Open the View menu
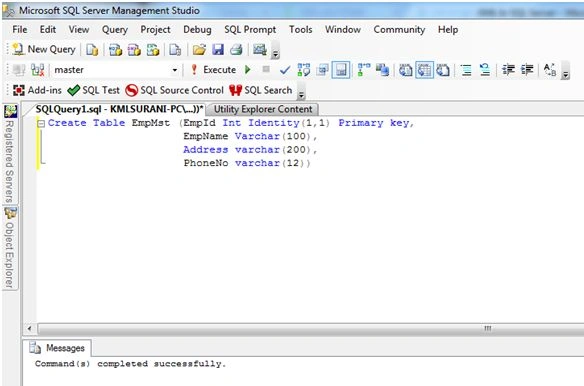Screen dimensions: 584x386 [x=79, y=29]
